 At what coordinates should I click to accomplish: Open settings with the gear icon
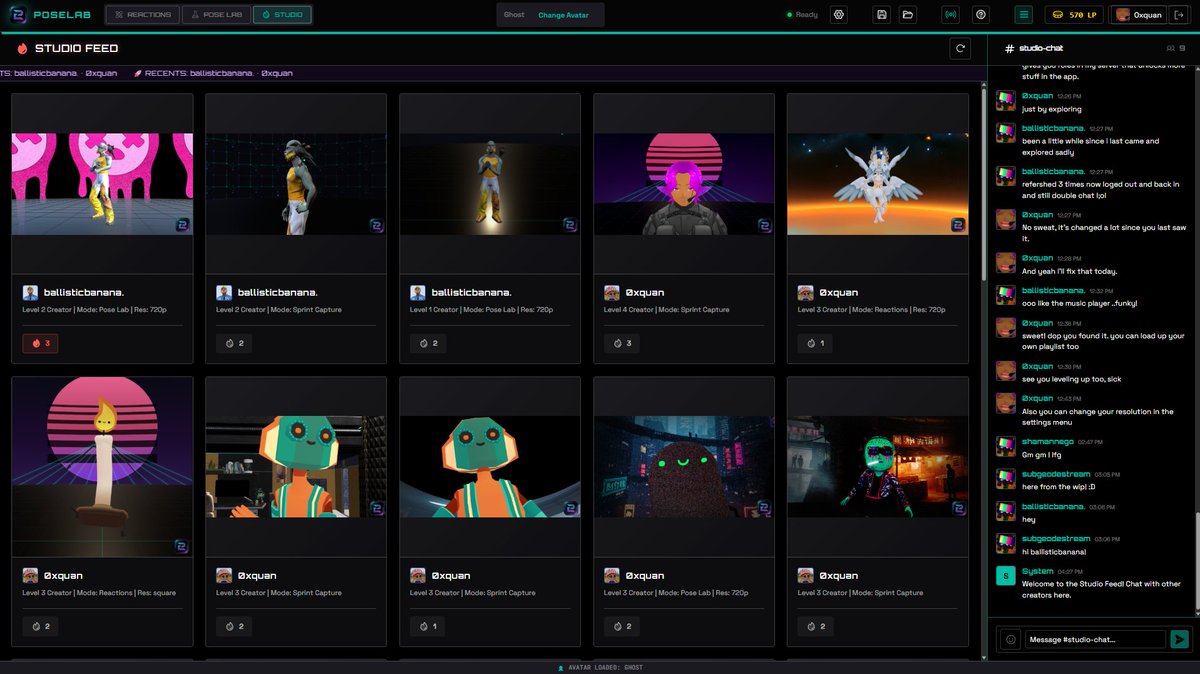coord(839,15)
